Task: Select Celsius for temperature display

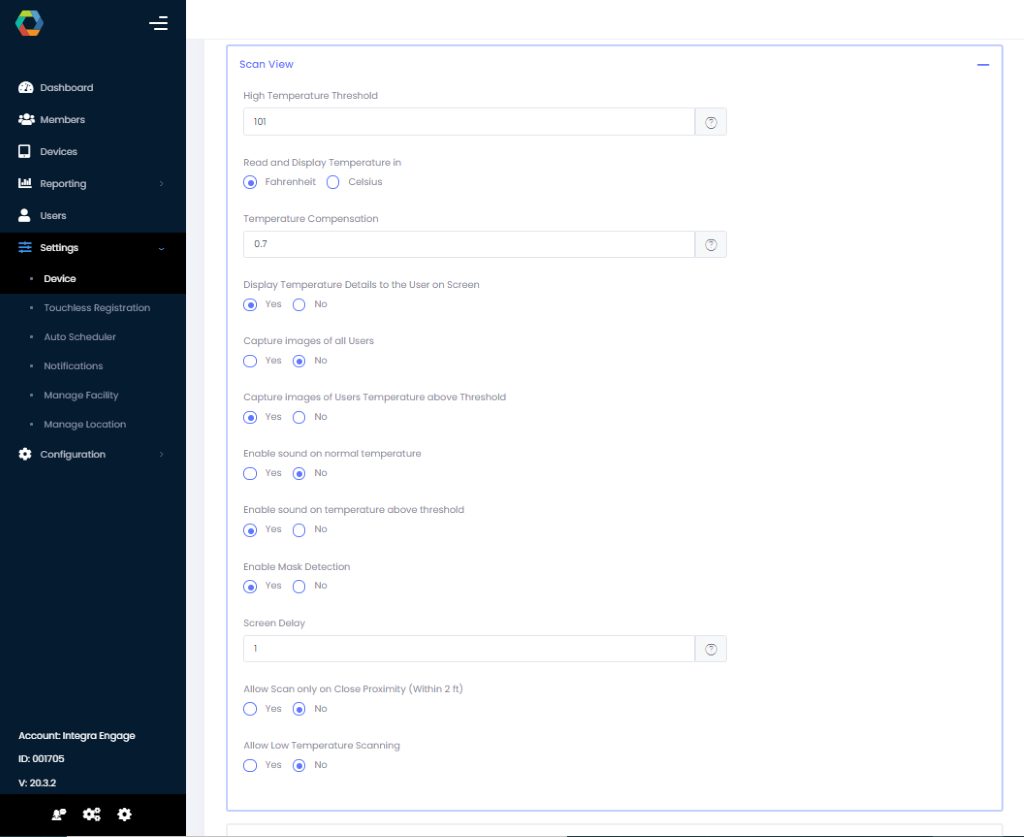Action: (x=332, y=181)
